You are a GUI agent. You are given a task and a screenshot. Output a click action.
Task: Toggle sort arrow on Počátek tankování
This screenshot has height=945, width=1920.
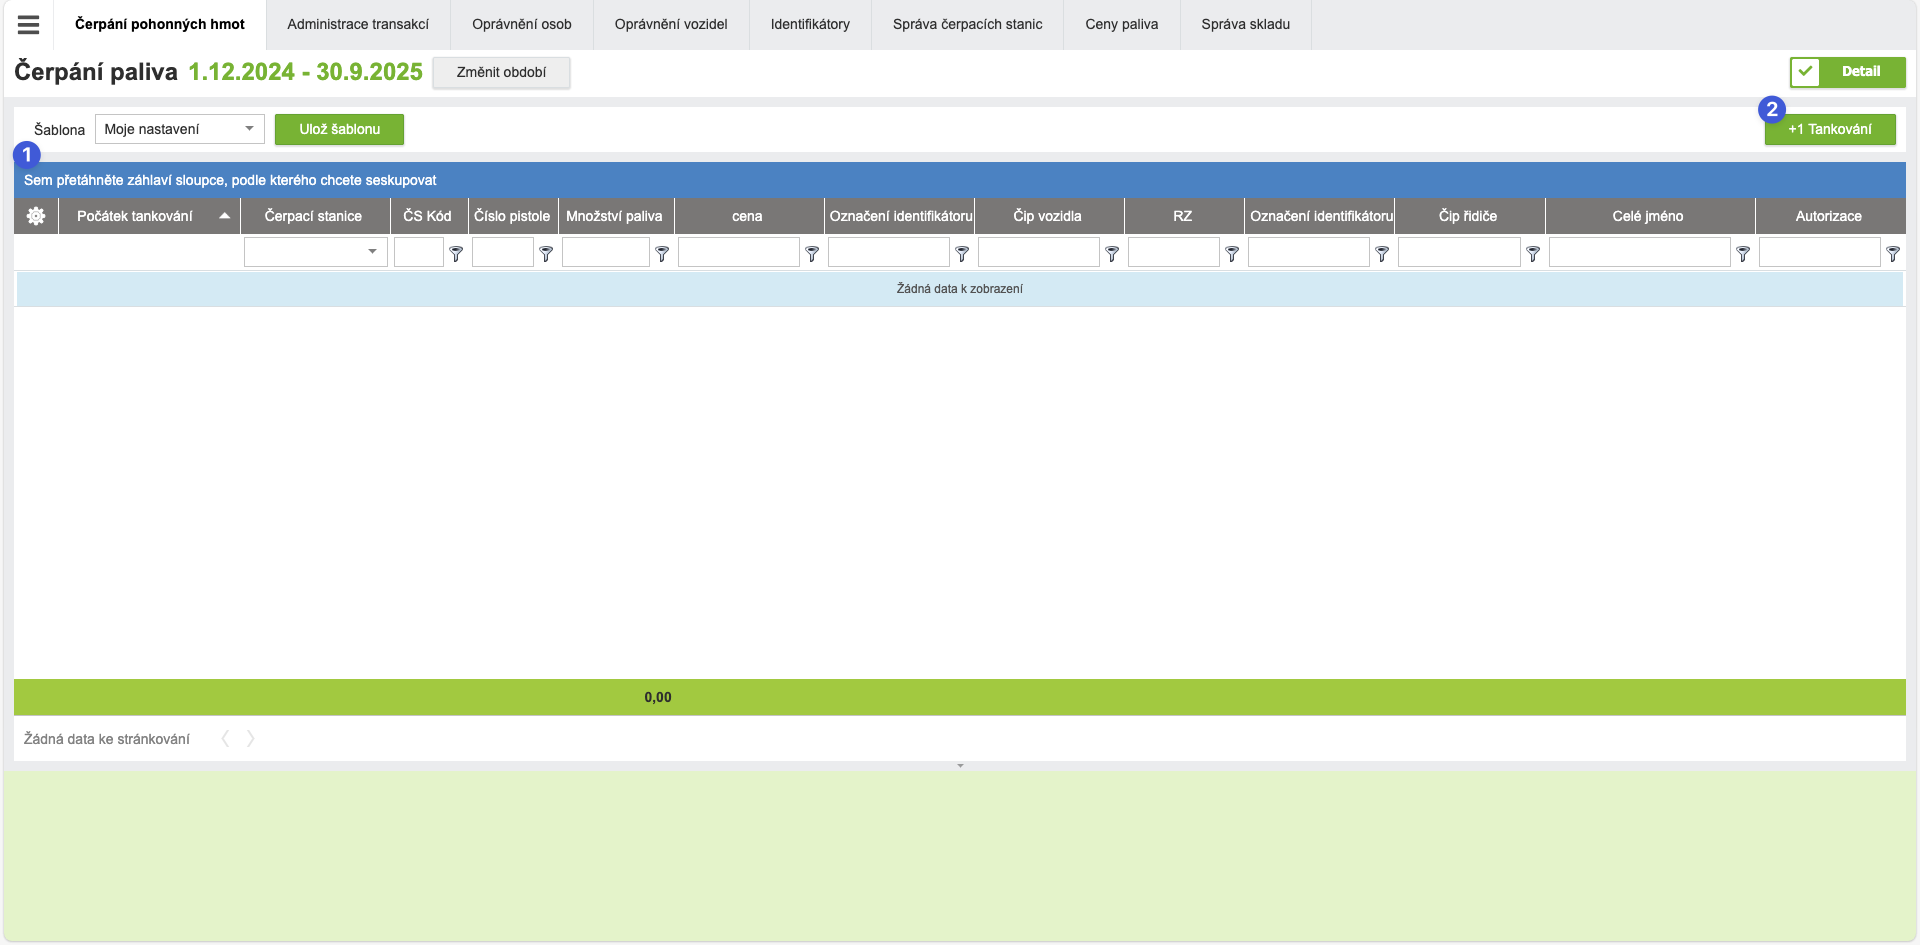[x=225, y=216]
